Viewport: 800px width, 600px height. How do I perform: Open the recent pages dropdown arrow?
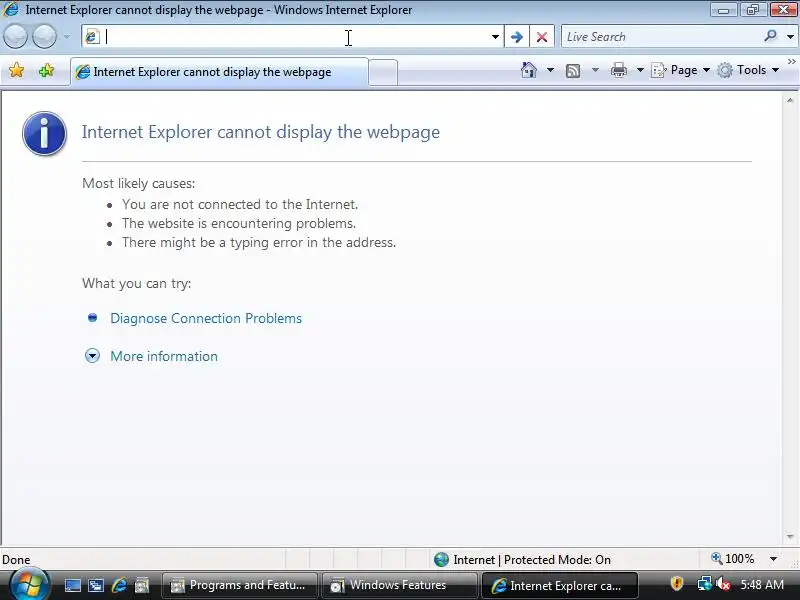coord(67,37)
